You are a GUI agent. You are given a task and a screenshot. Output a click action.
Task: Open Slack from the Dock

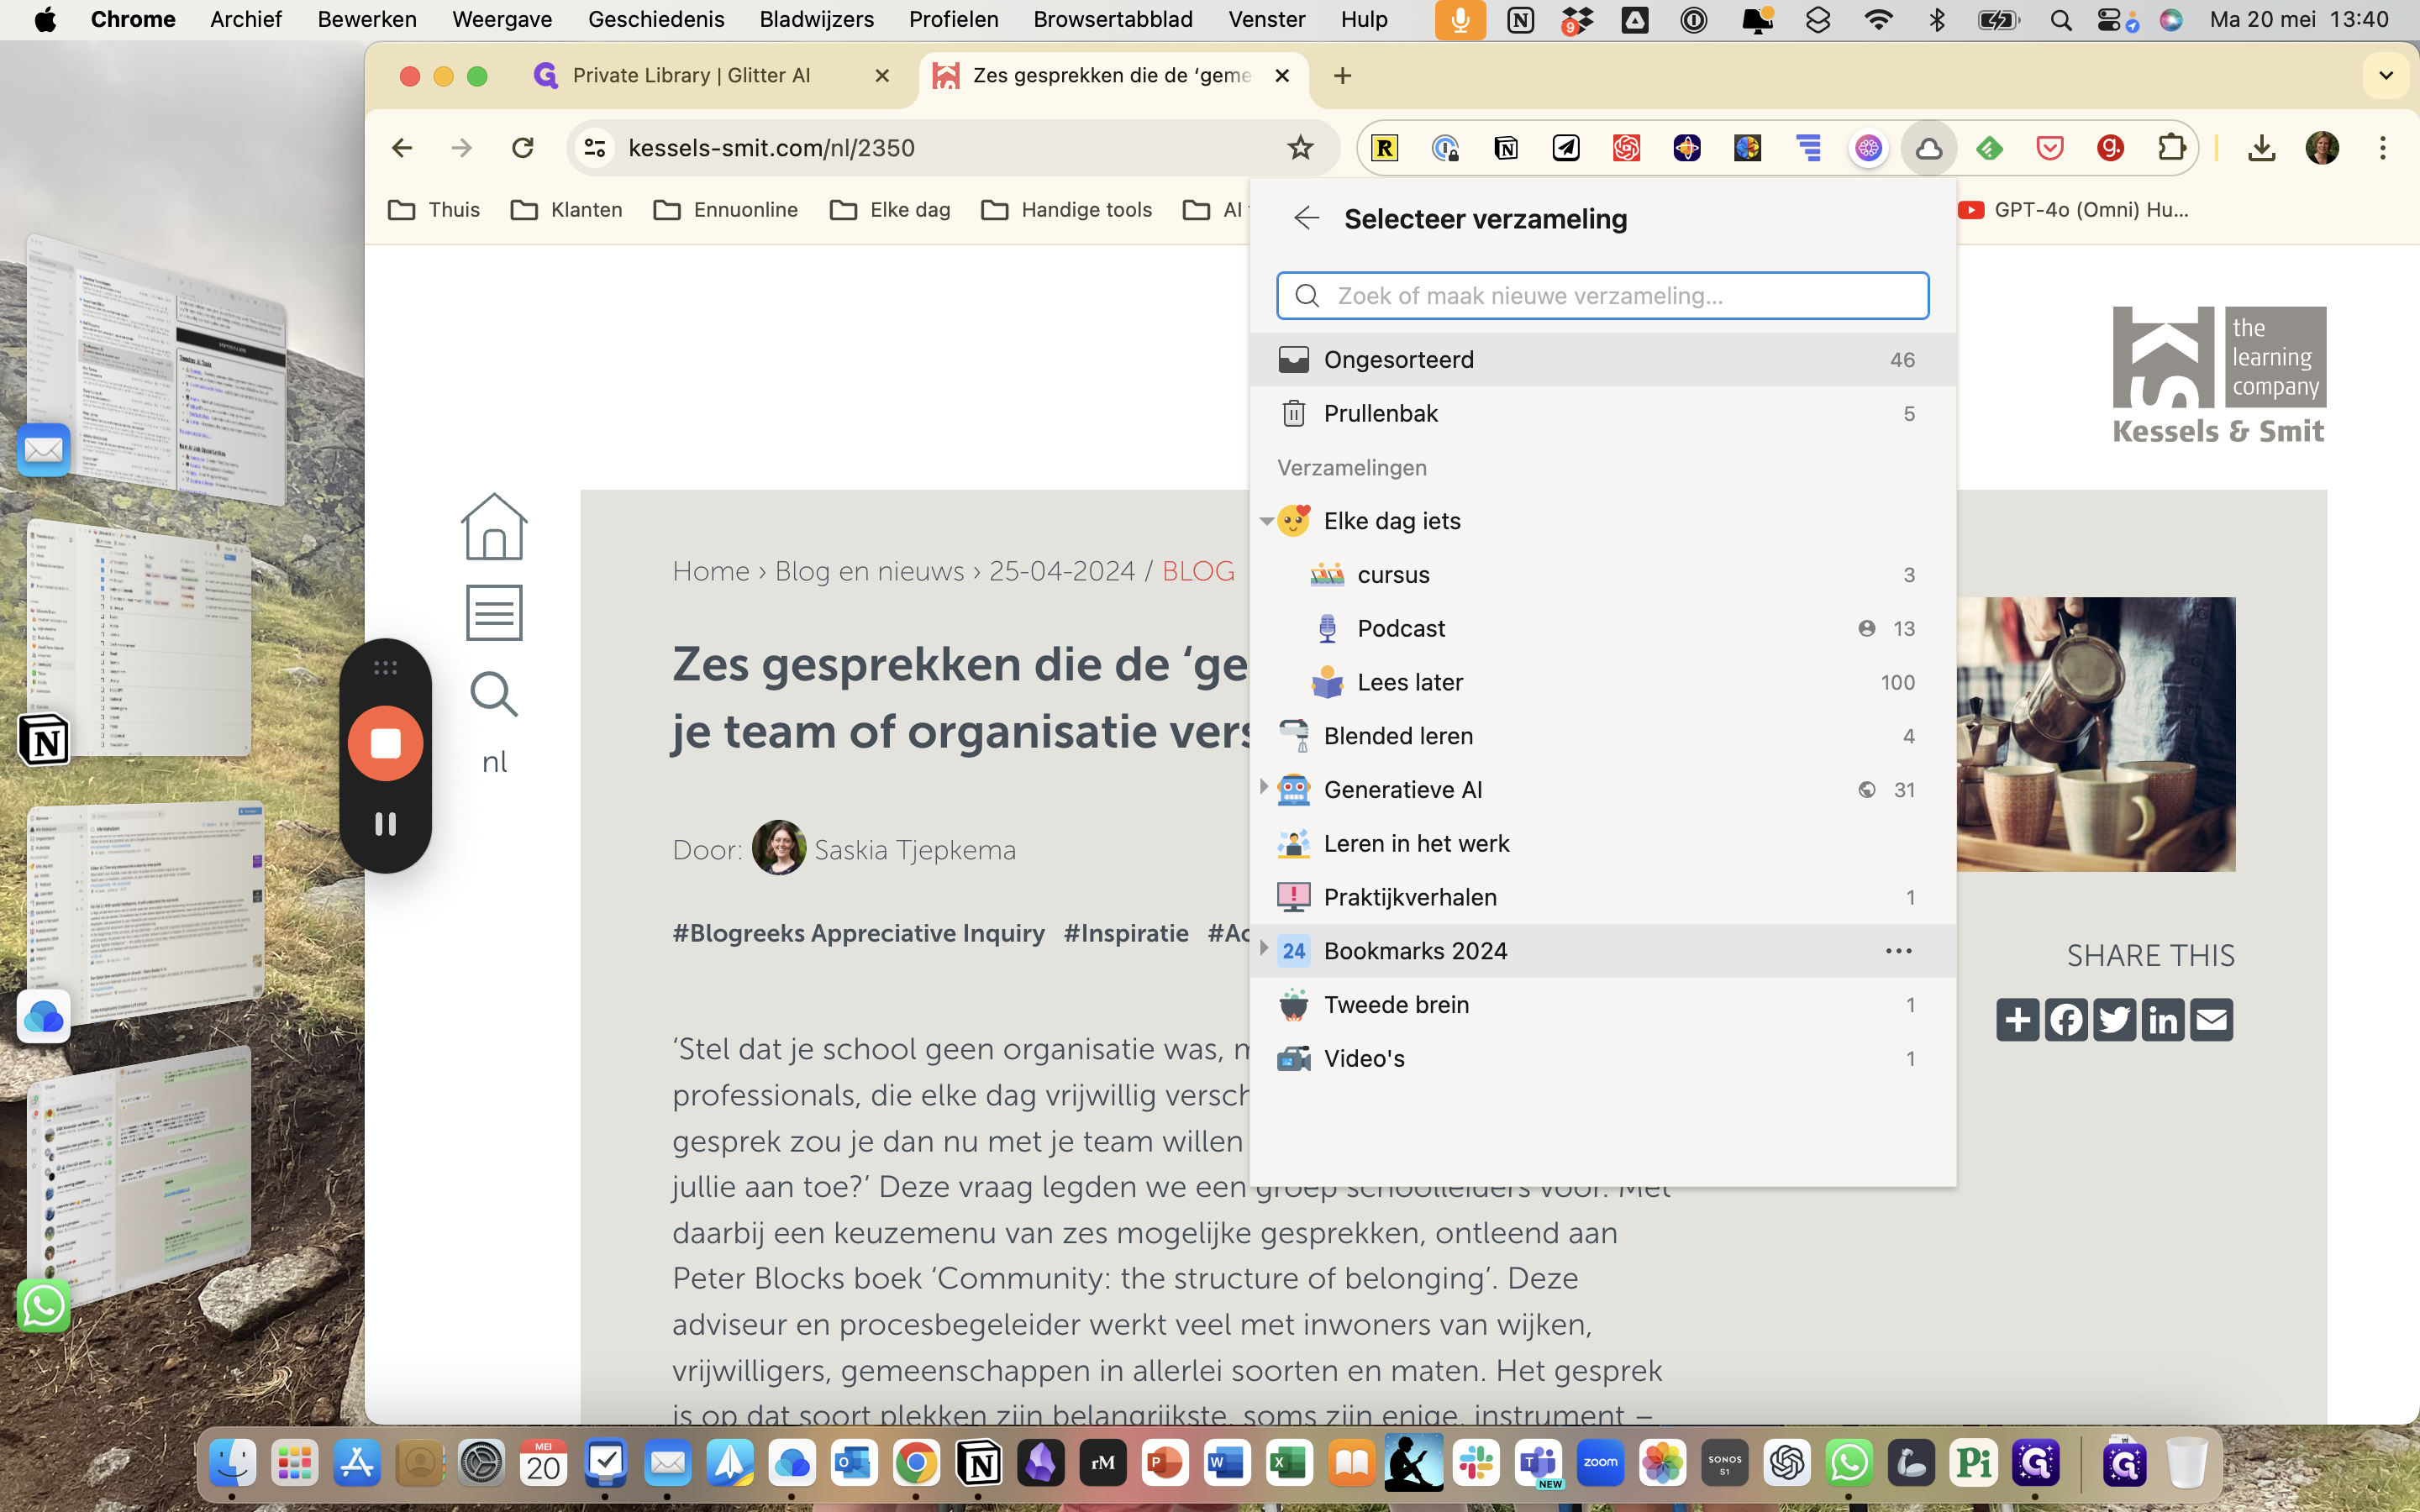[1476, 1463]
